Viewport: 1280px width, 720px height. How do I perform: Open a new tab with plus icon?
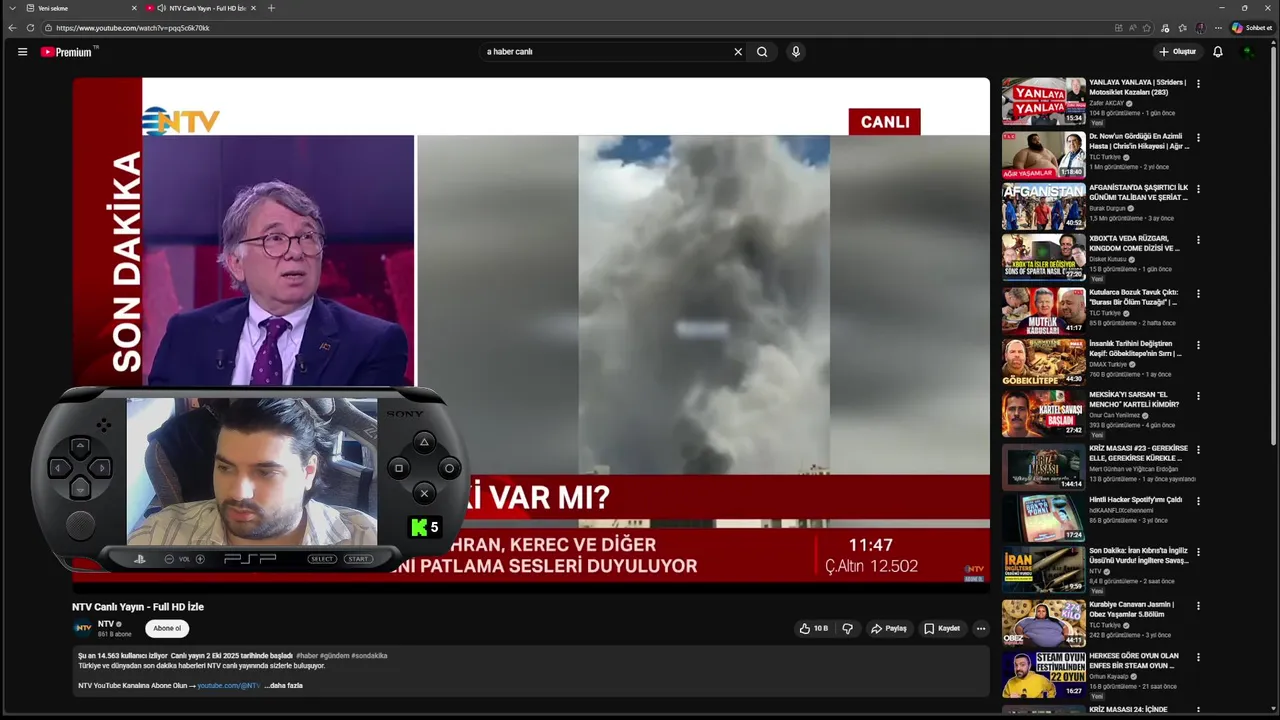point(271,8)
